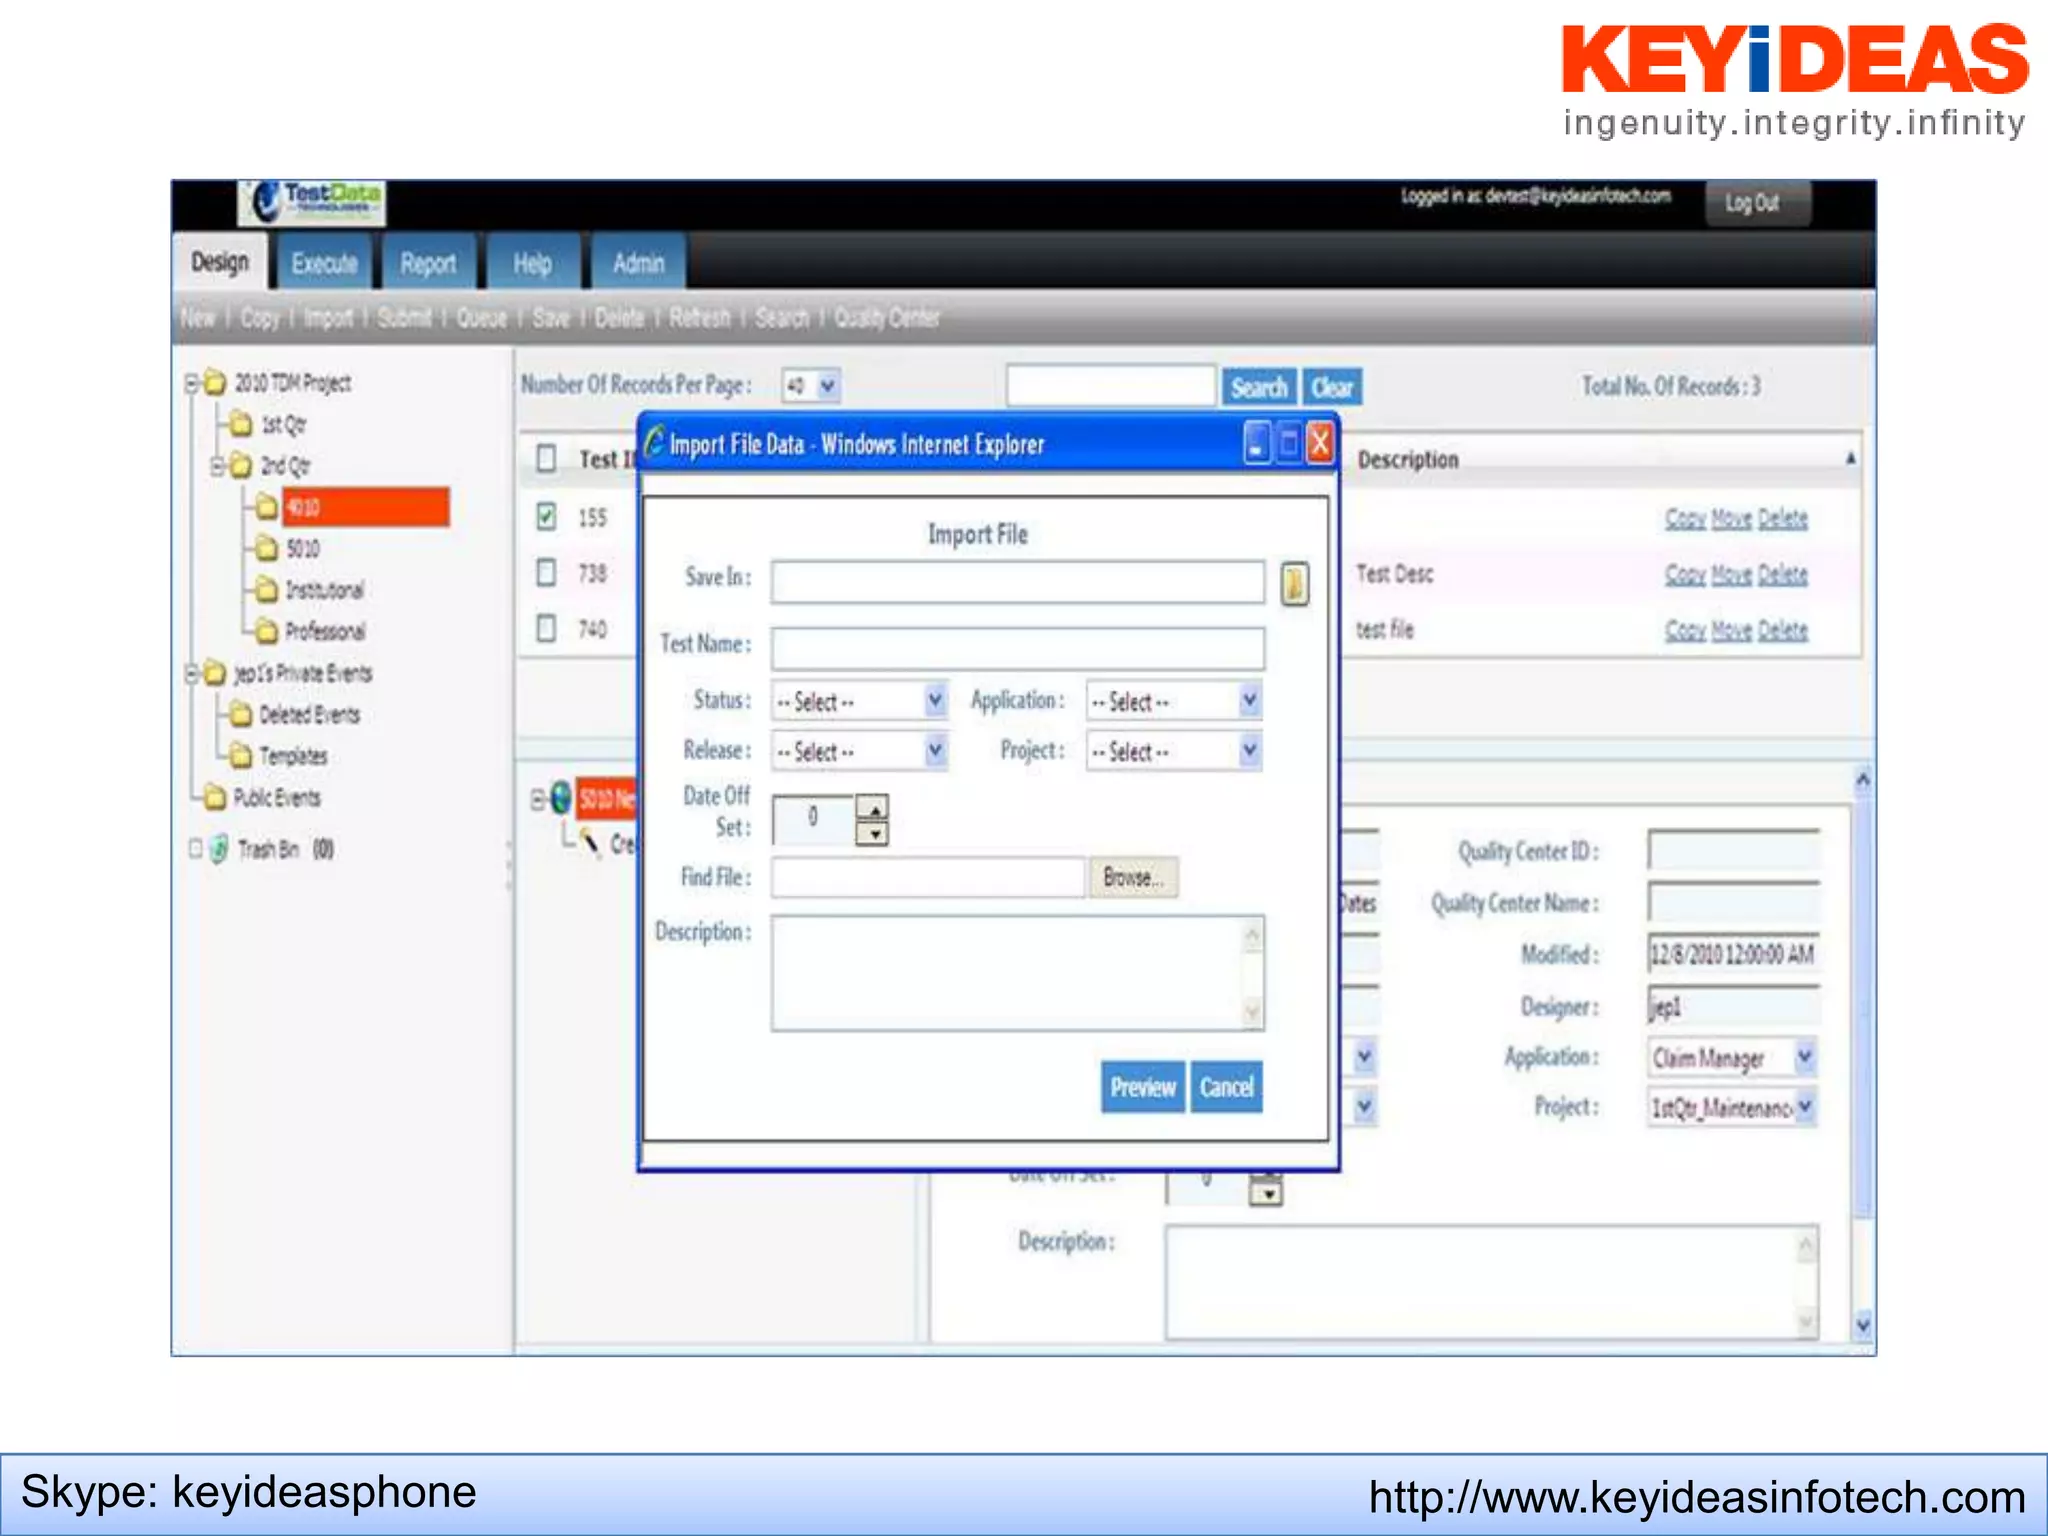This screenshot has width=2048, height=1536.
Task: Click the Date Off Set decrement arrow
Action: pyautogui.click(x=874, y=833)
